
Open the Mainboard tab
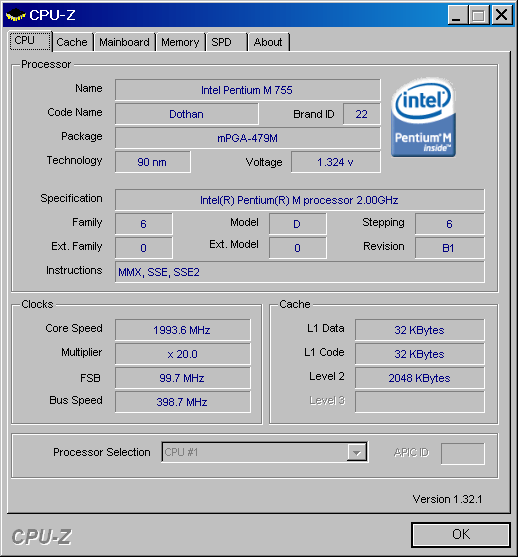coord(124,42)
